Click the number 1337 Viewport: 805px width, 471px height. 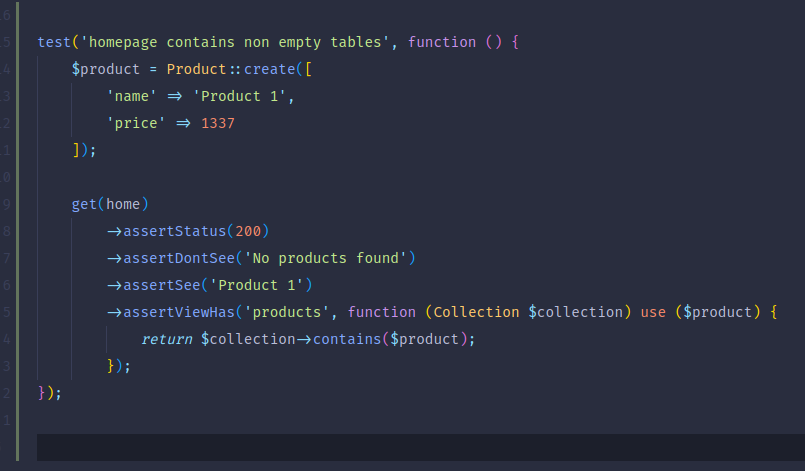(x=218, y=123)
